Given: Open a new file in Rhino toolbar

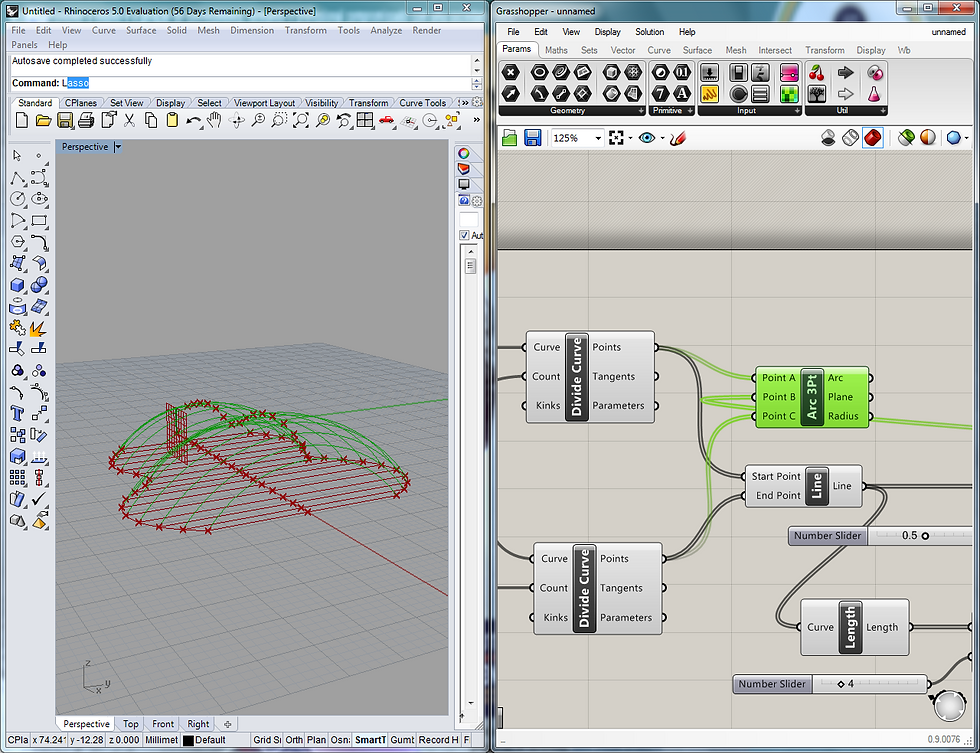Looking at the screenshot, I should [x=21, y=120].
